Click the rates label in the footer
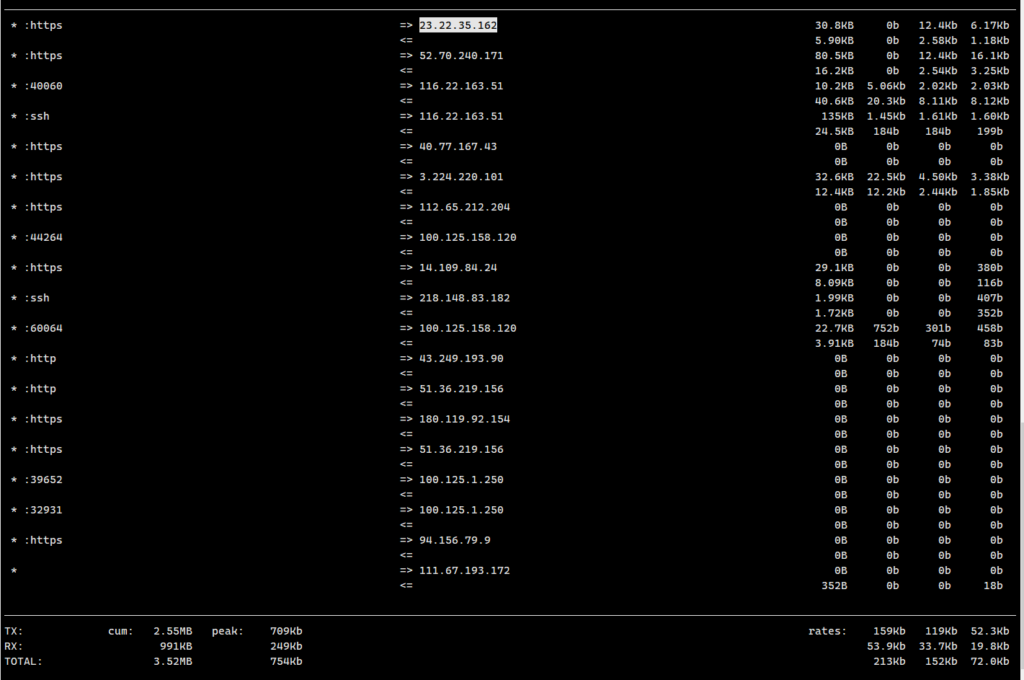The image size is (1024, 680). pyautogui.click(x=827, y=632)
